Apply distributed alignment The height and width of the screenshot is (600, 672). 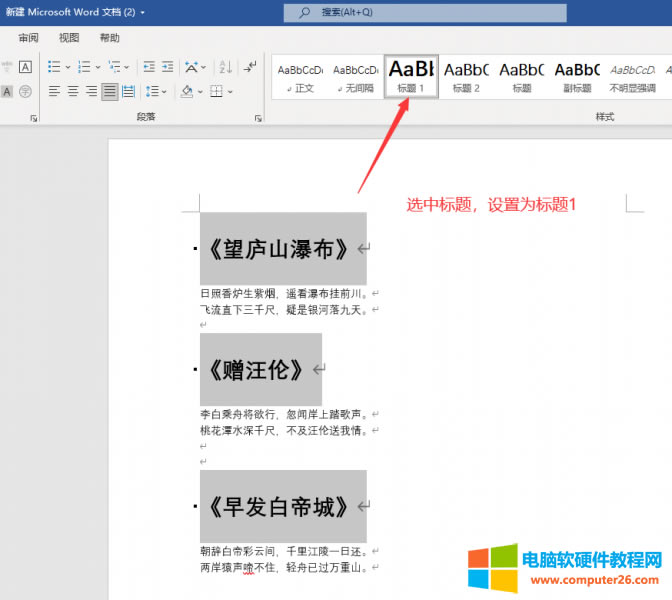129,91
